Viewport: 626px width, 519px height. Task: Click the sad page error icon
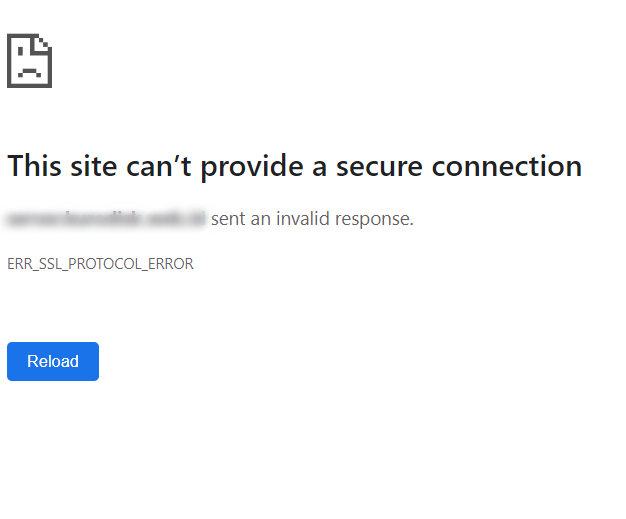click(29, 61)
